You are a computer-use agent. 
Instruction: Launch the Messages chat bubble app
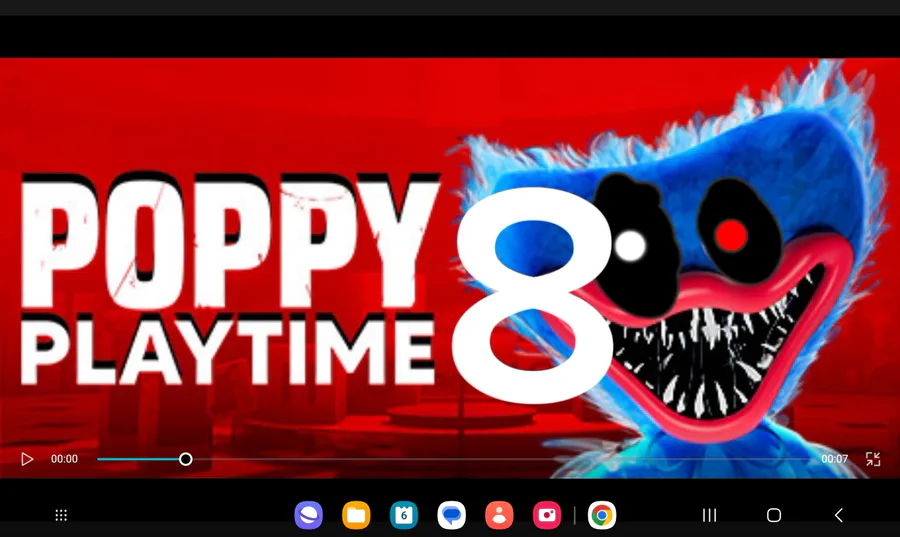tap(452, 515)
